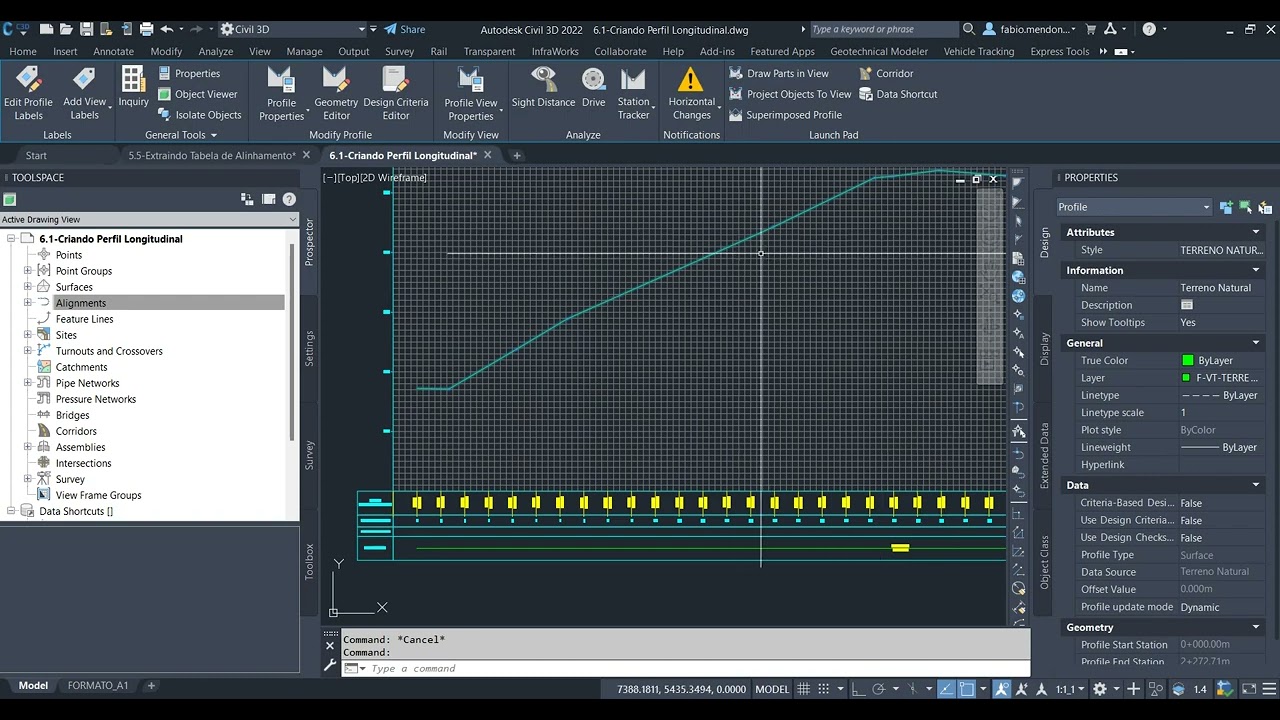Screen dimensions: 1280x720
Task: Open Add View Labels tool
Action: (x=85, y=93)
